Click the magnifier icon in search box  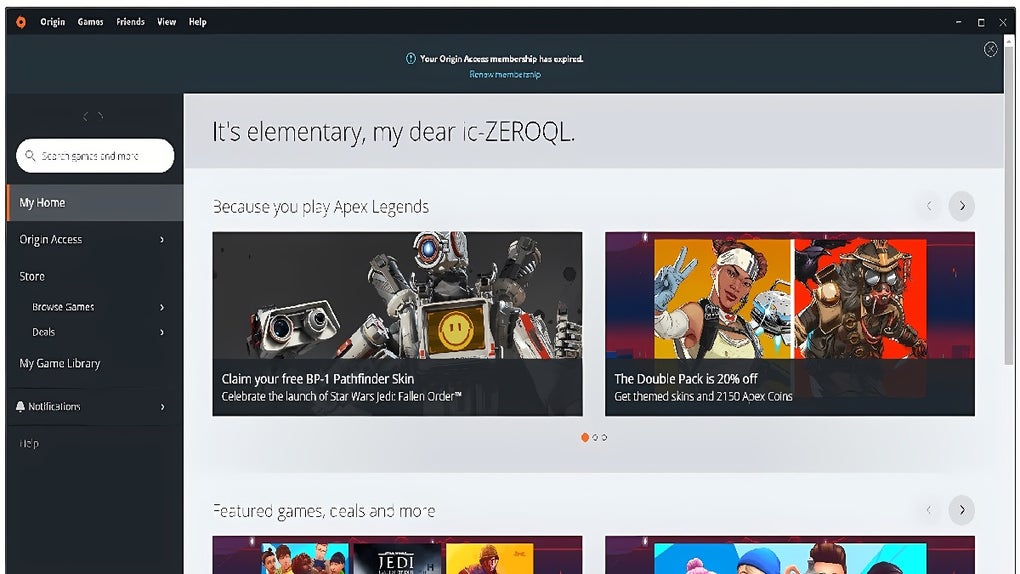click(31, 156)
